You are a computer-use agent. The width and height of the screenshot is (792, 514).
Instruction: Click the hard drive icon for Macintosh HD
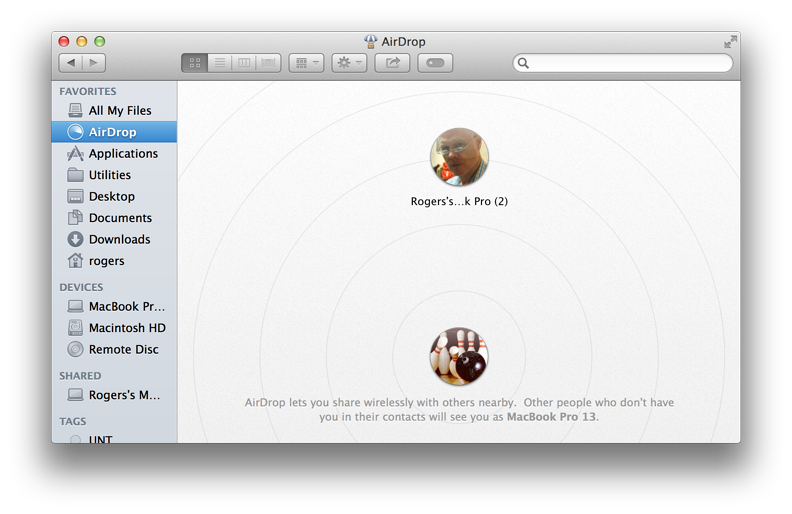(75, 328)
